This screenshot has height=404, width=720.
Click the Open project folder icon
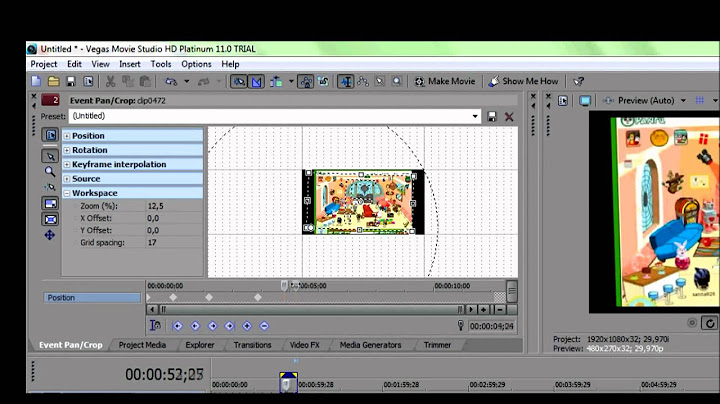[x=54, y=81]
